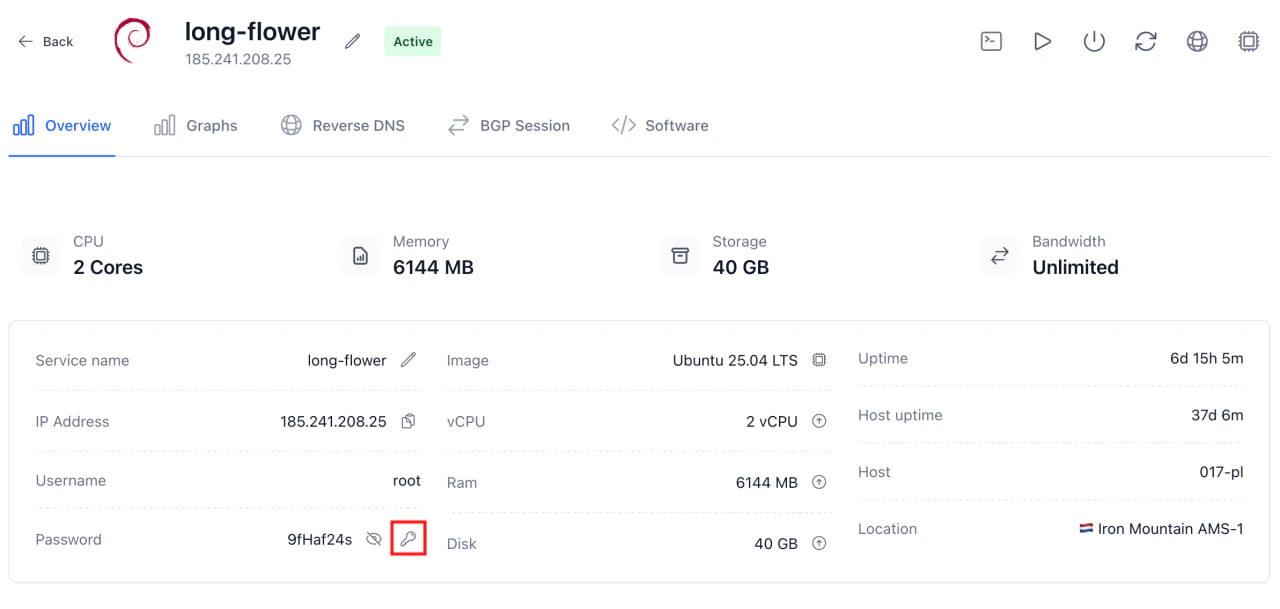The height and width of the screenshot is (609, 1280).
Task: Click the Service name value long-flower
Action: (347, 360)
